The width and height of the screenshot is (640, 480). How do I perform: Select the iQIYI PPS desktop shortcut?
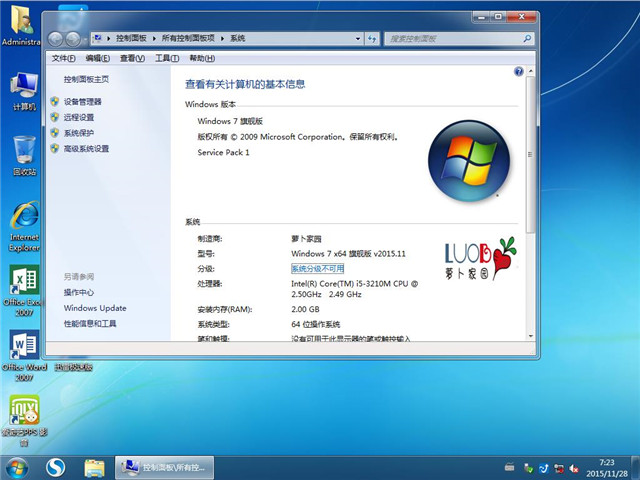[x=24, y=421]
